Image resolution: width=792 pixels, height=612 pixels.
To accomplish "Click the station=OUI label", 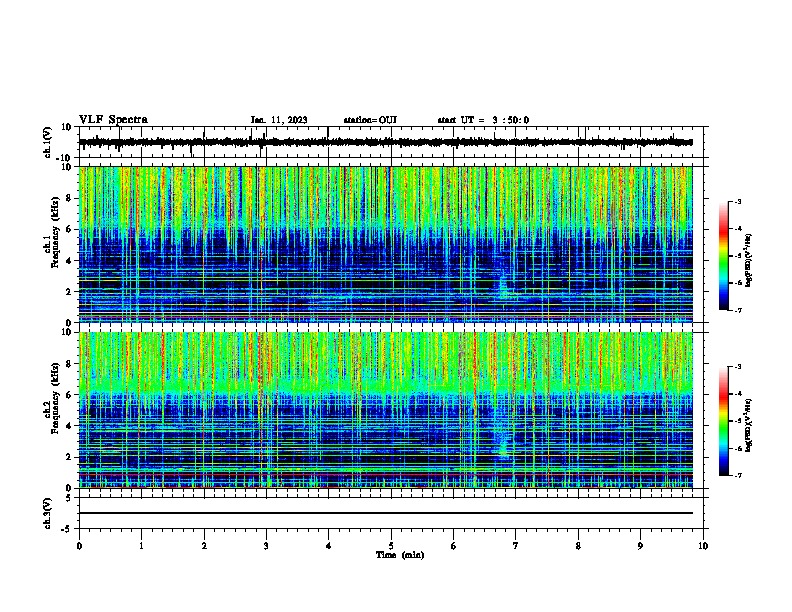I will coord(370,120).
